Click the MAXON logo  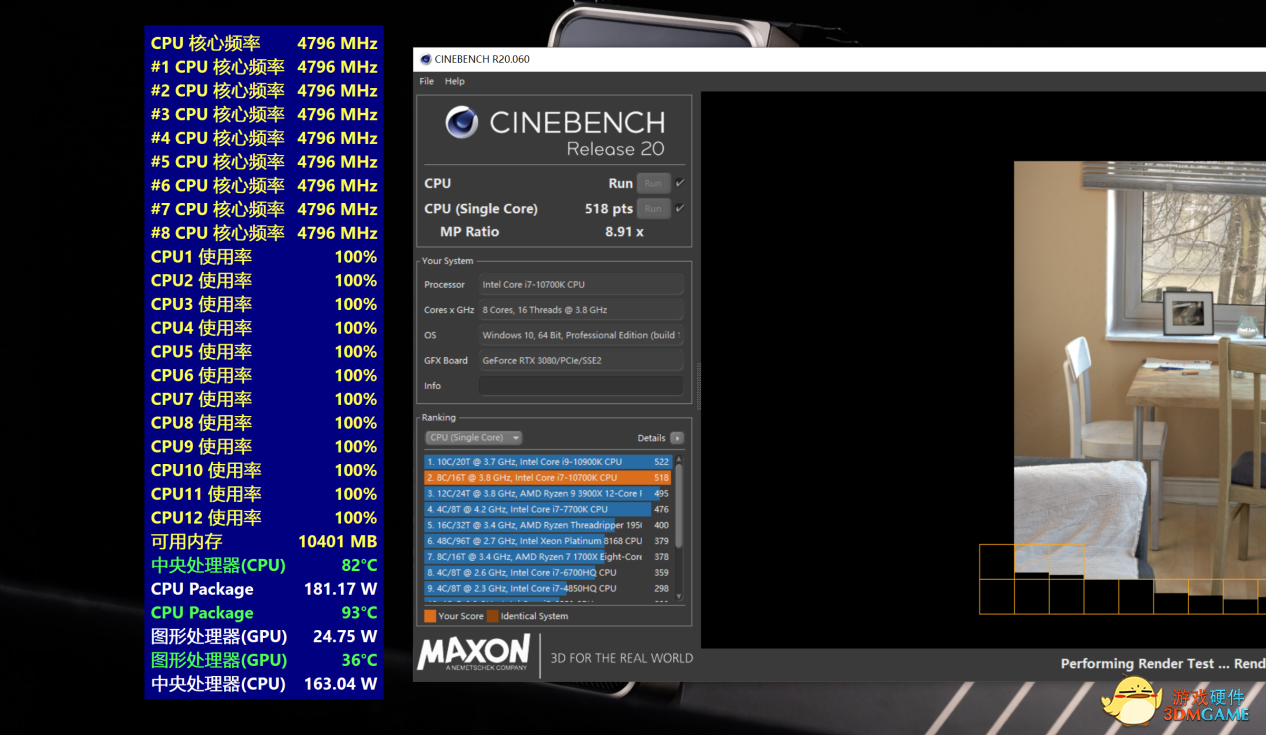point(473,652)
